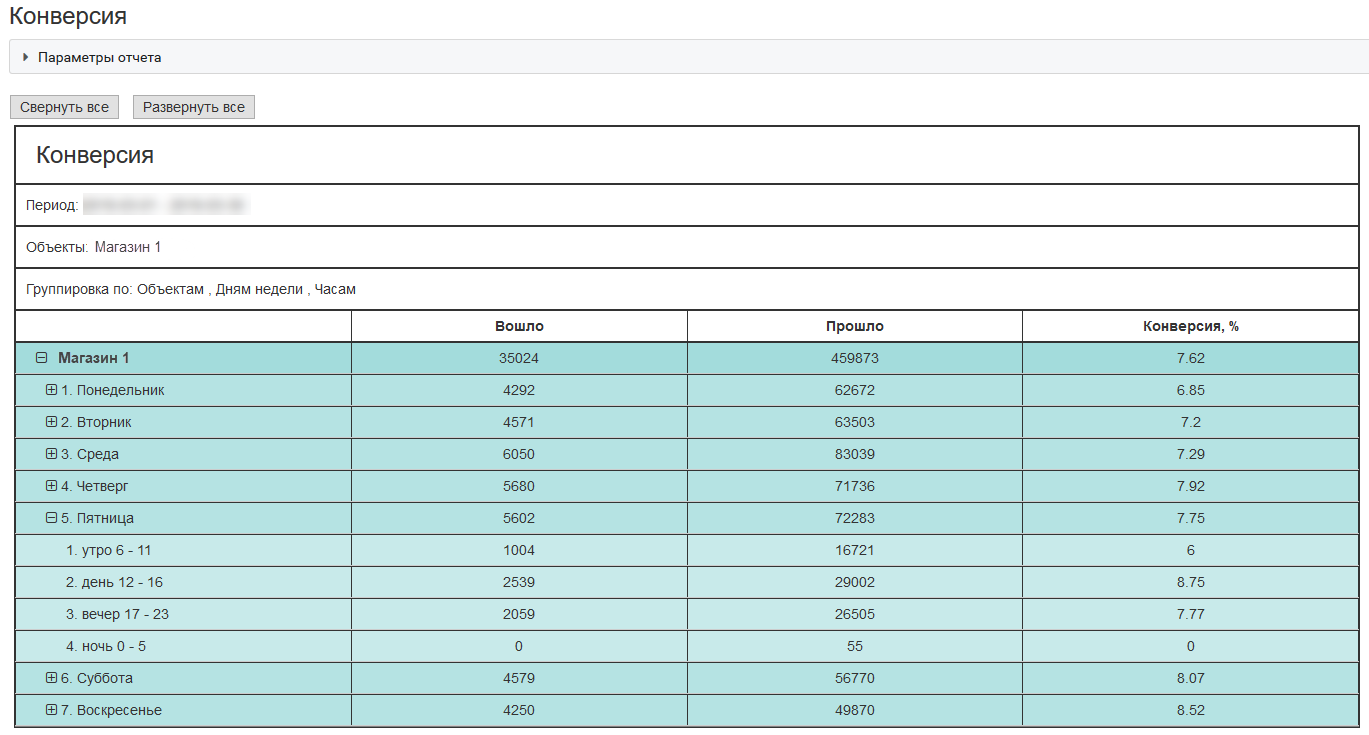Click the 2. день 12 - 16 row label
The image size is (1369, 735).
[x=114, y=582]
